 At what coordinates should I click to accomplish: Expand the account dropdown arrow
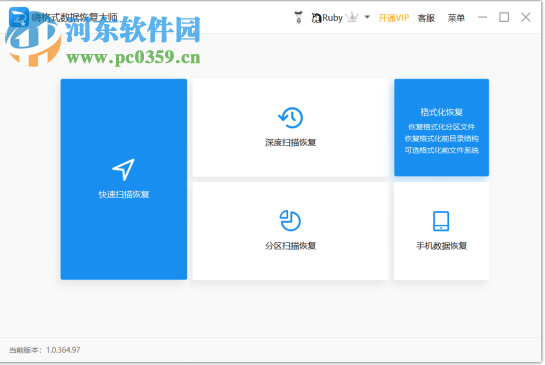click(x=367, y=17)
